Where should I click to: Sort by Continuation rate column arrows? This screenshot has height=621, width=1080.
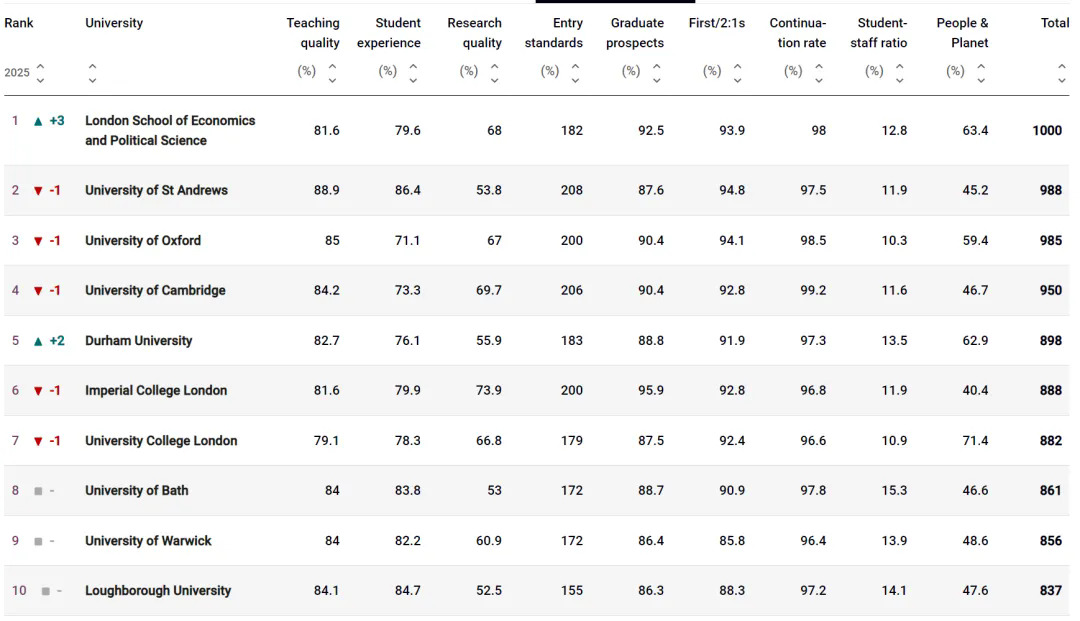point(818,72)
